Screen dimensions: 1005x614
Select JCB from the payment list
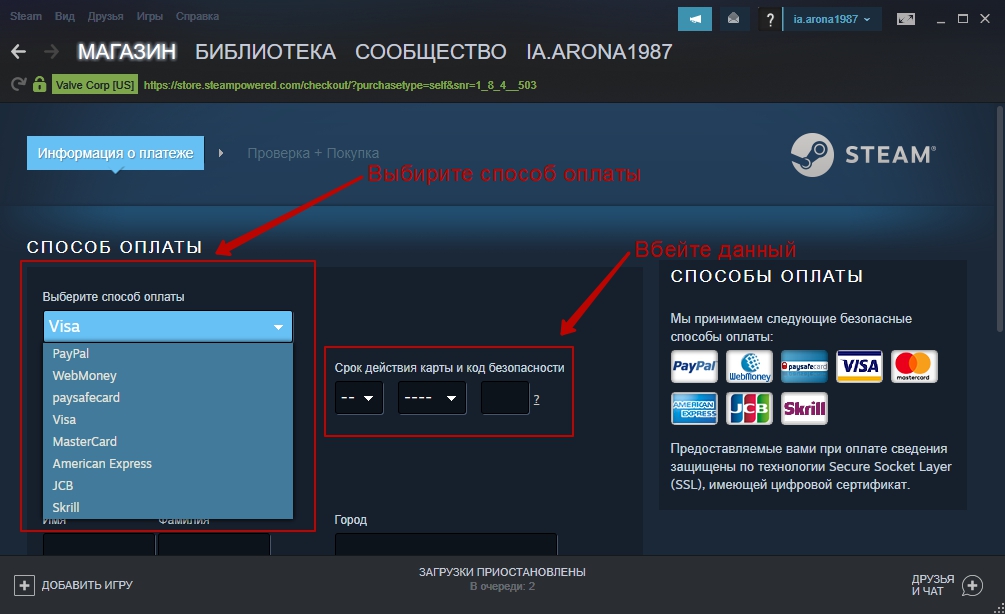pos(168,485)
